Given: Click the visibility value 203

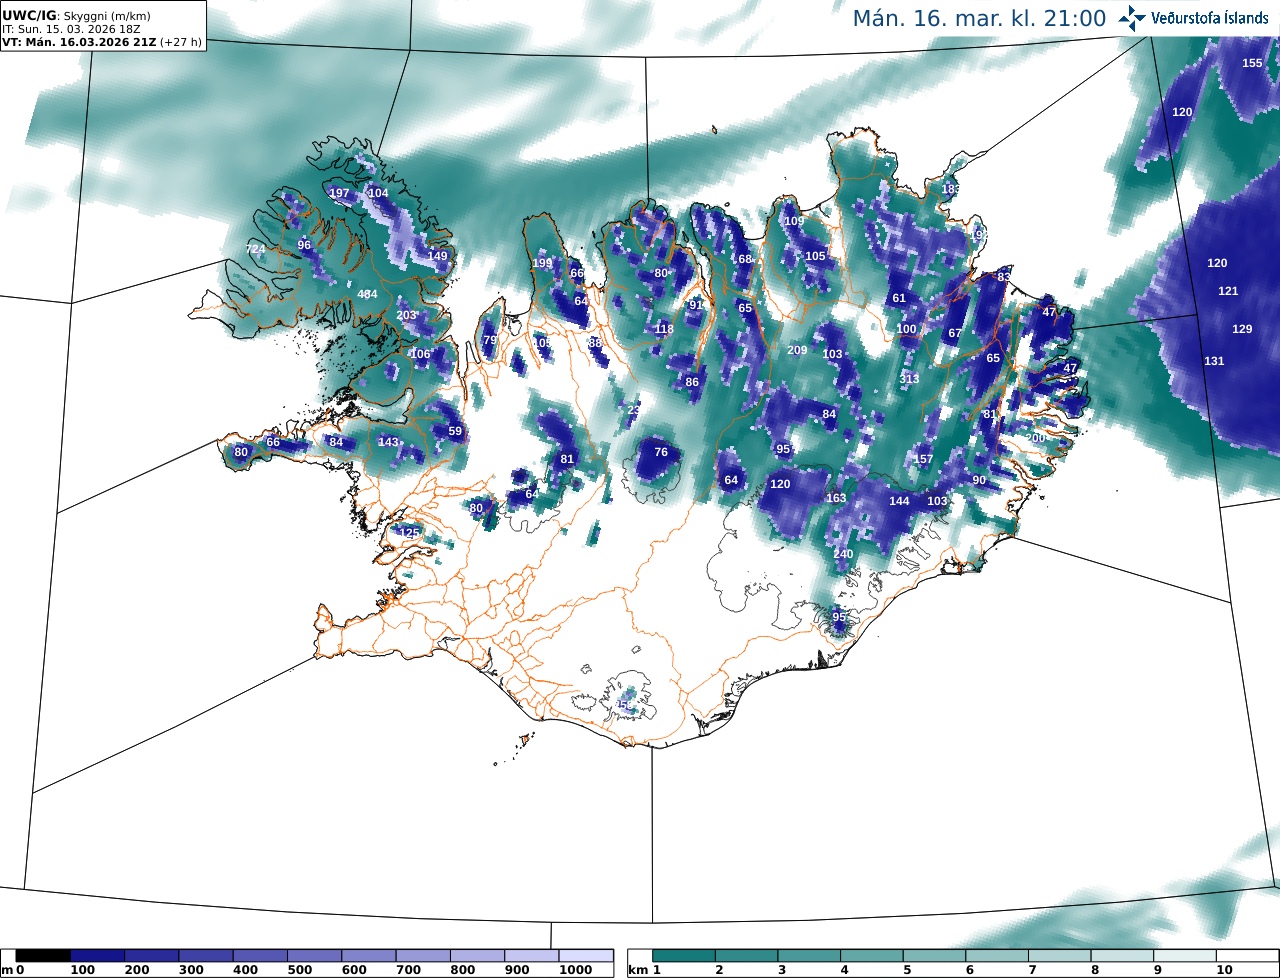Looking at the screenshot, I should [406, 315].
